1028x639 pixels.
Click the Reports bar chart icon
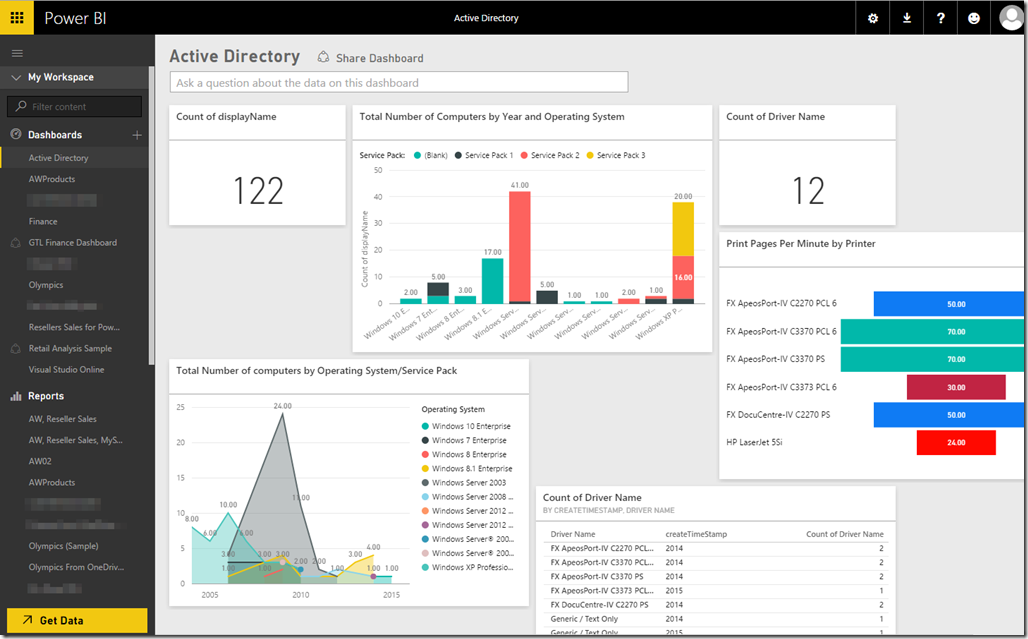tap(16, 396)
